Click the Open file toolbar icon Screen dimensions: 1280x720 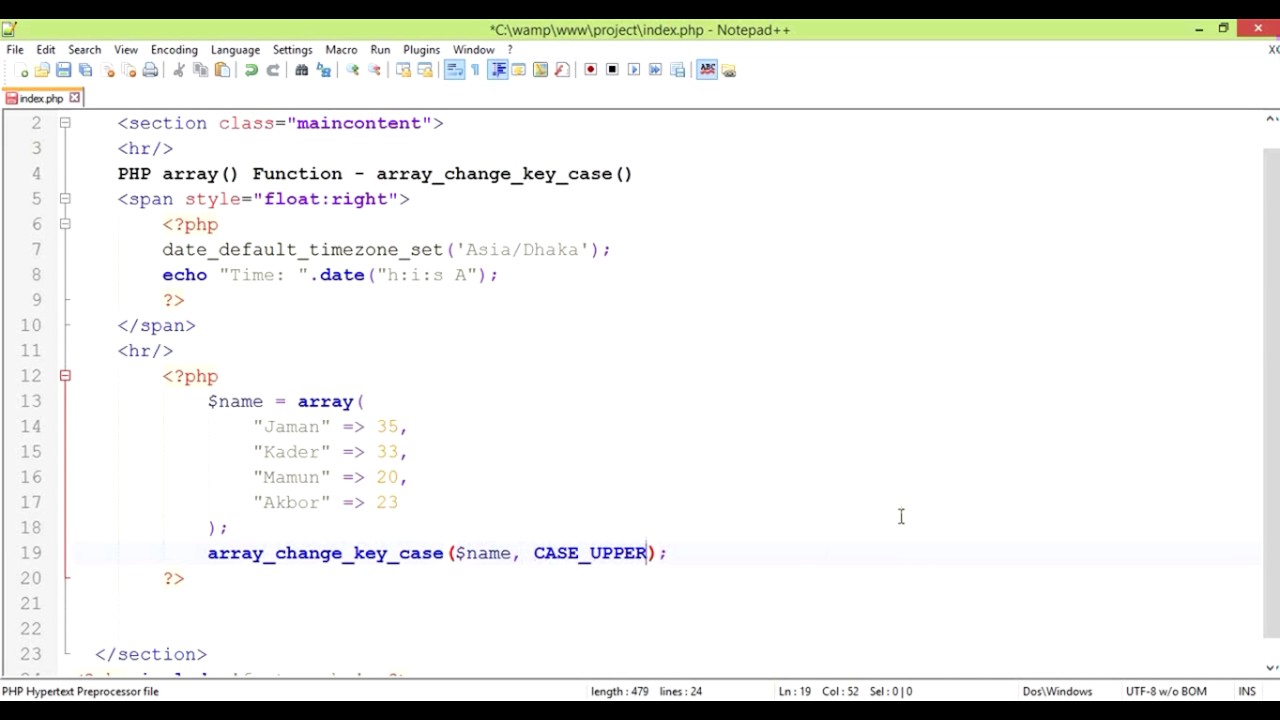42,70
